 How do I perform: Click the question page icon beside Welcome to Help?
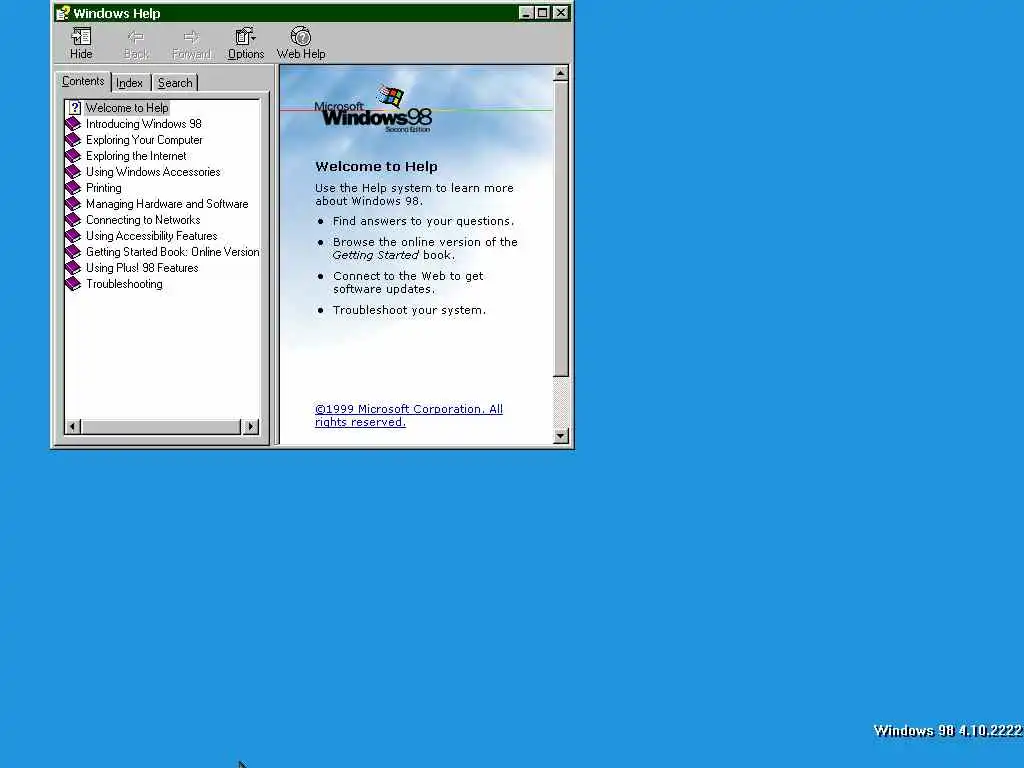pyautogui.click(x=74, y=108)
